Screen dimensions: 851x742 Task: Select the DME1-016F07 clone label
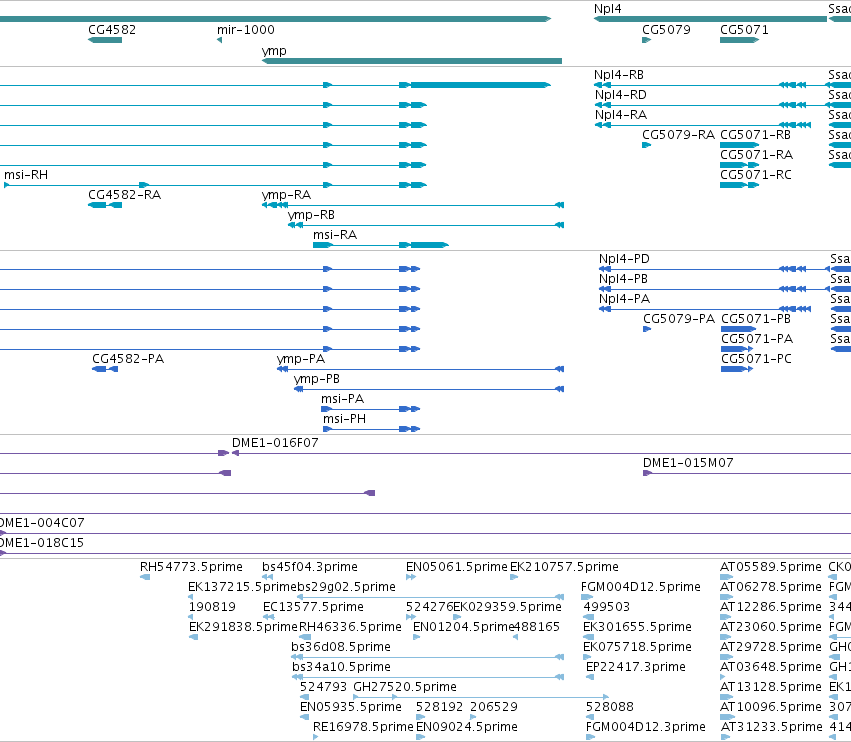coord(275,443)
